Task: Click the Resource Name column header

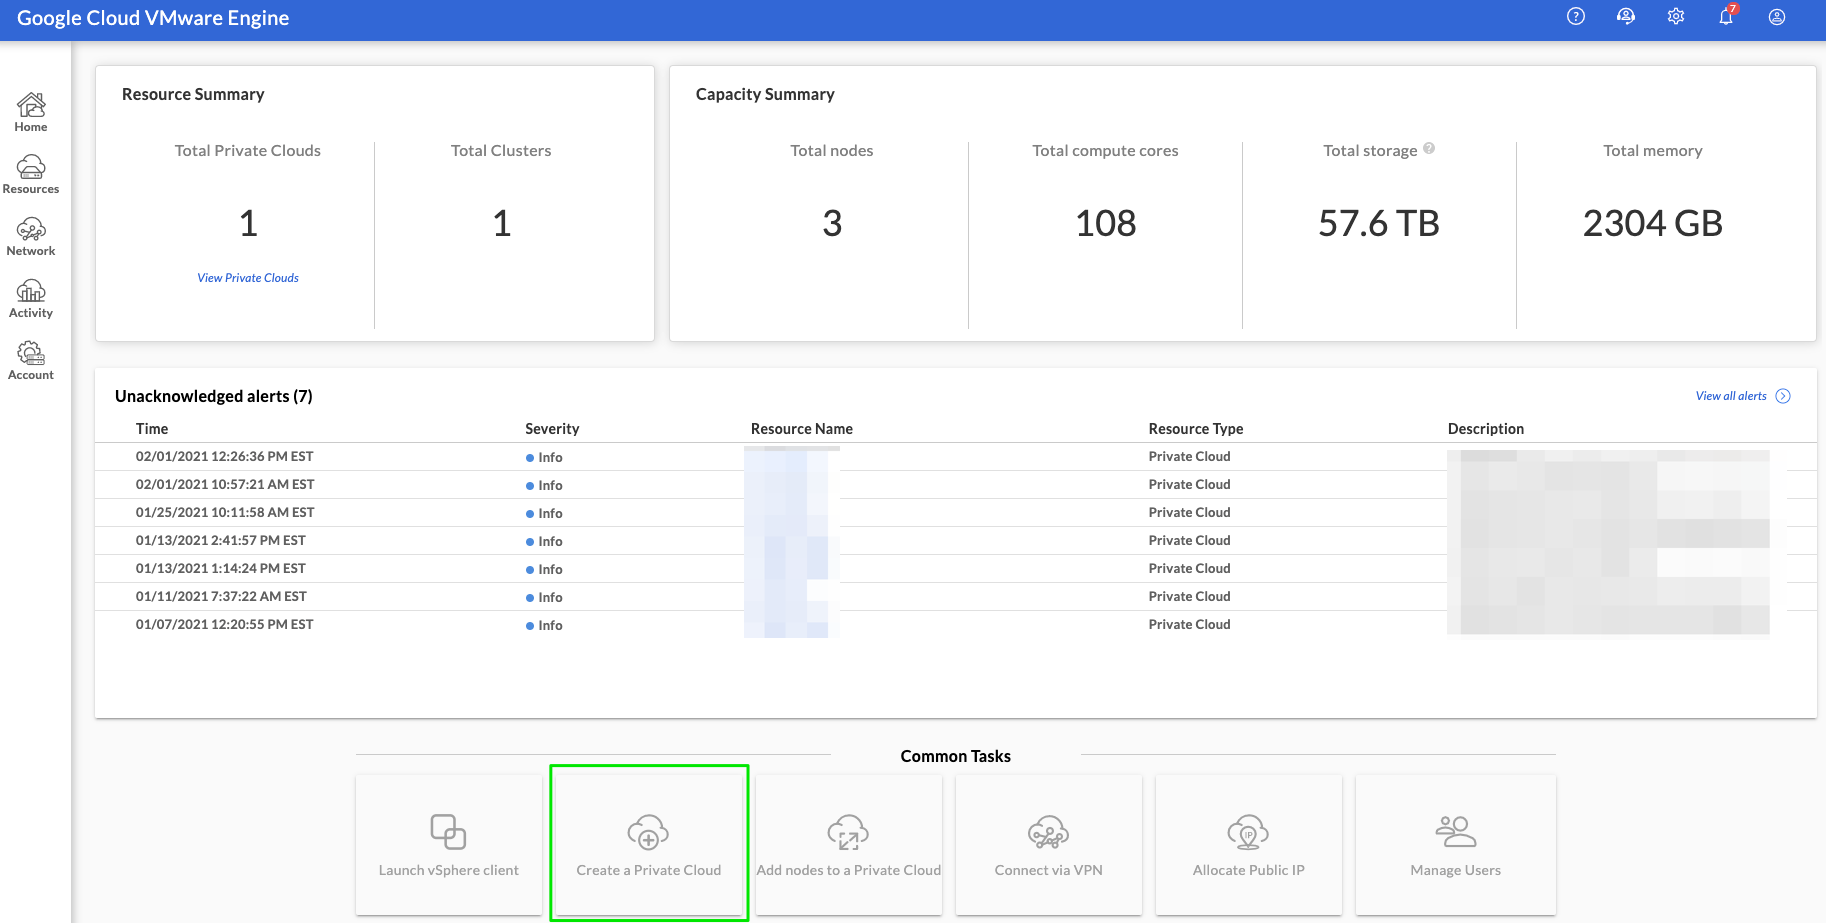Action: 802,428
